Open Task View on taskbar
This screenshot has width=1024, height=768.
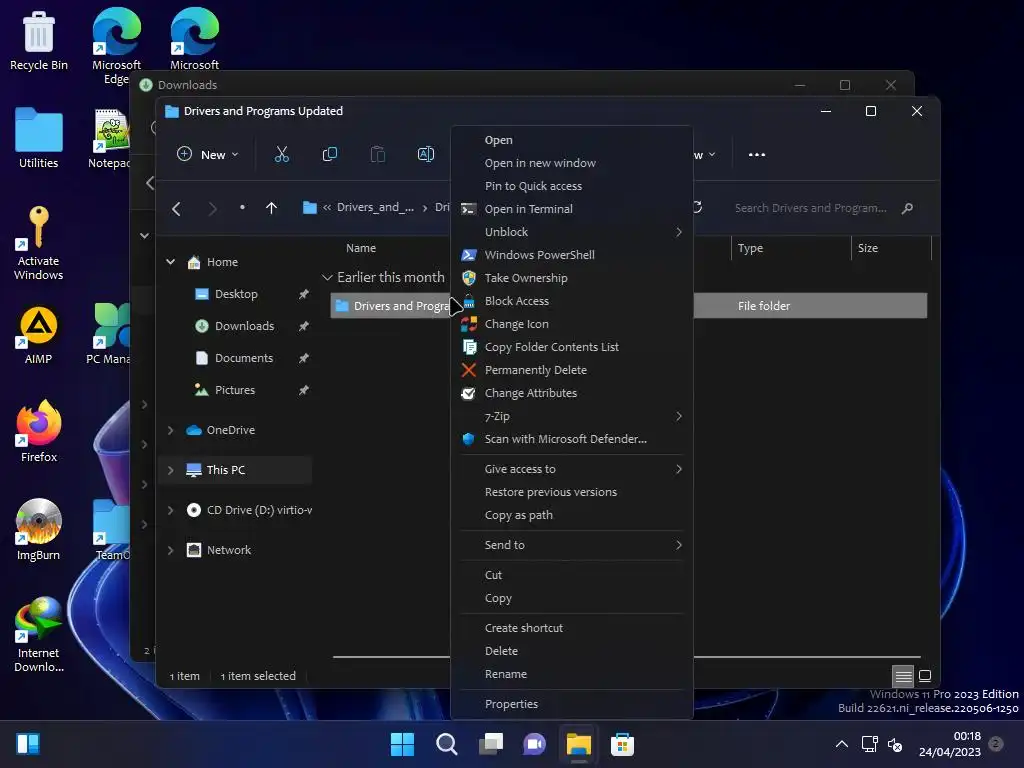pyautogui.click(x=491, y=744)
